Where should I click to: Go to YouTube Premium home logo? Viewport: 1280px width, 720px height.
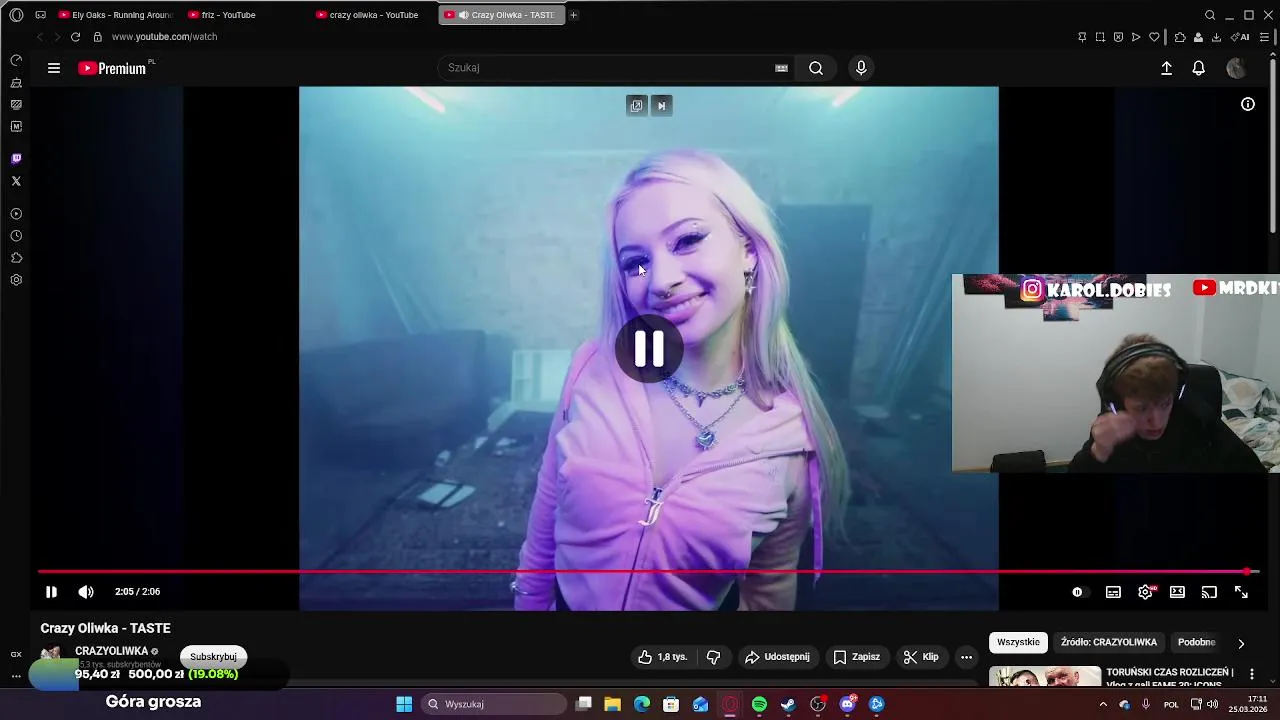pyautogui.click(x=112, y=68)
